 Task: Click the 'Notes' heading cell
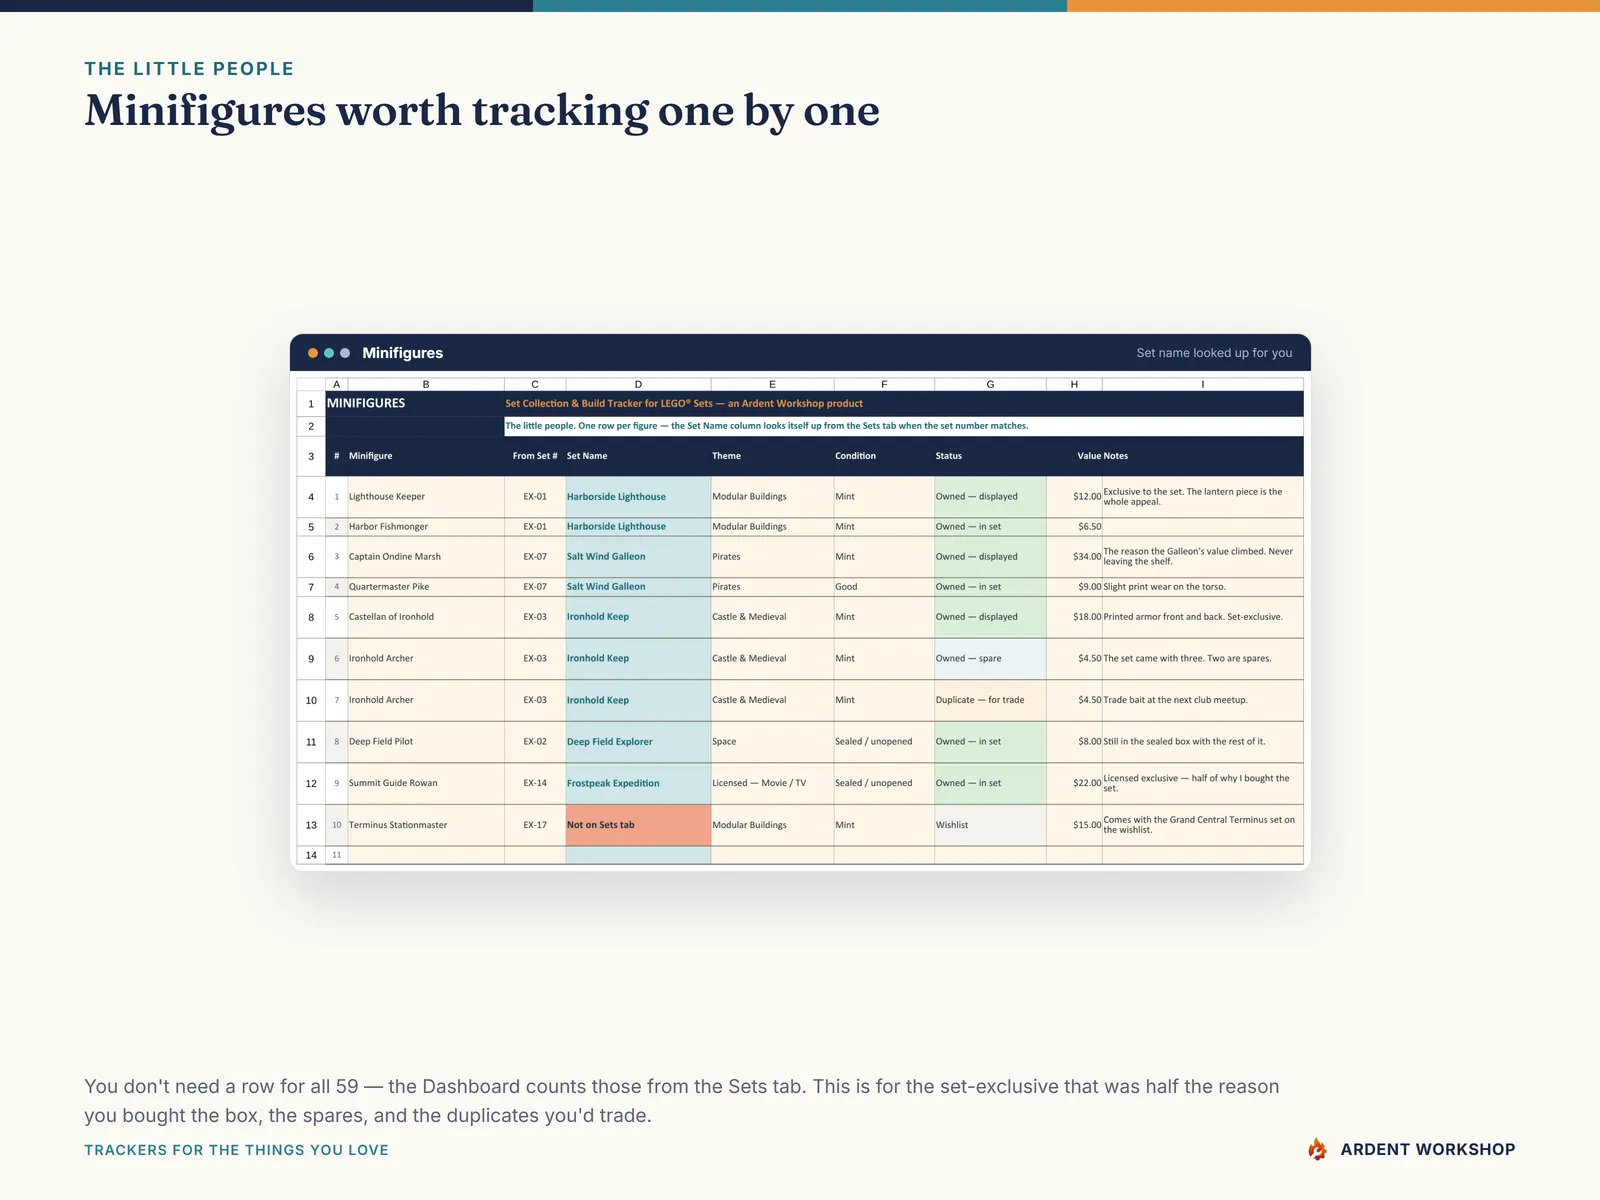[1203, 456]
